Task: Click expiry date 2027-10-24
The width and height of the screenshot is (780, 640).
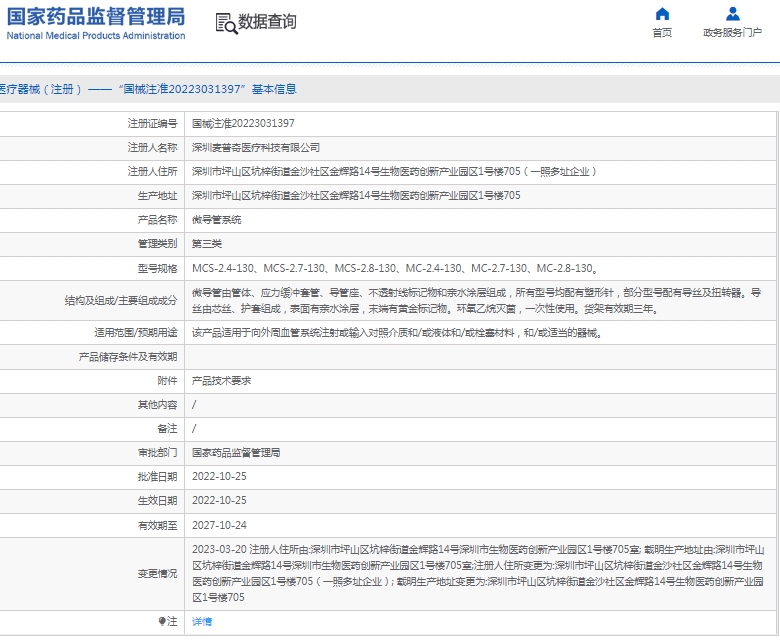Action: tap(219, 525)
